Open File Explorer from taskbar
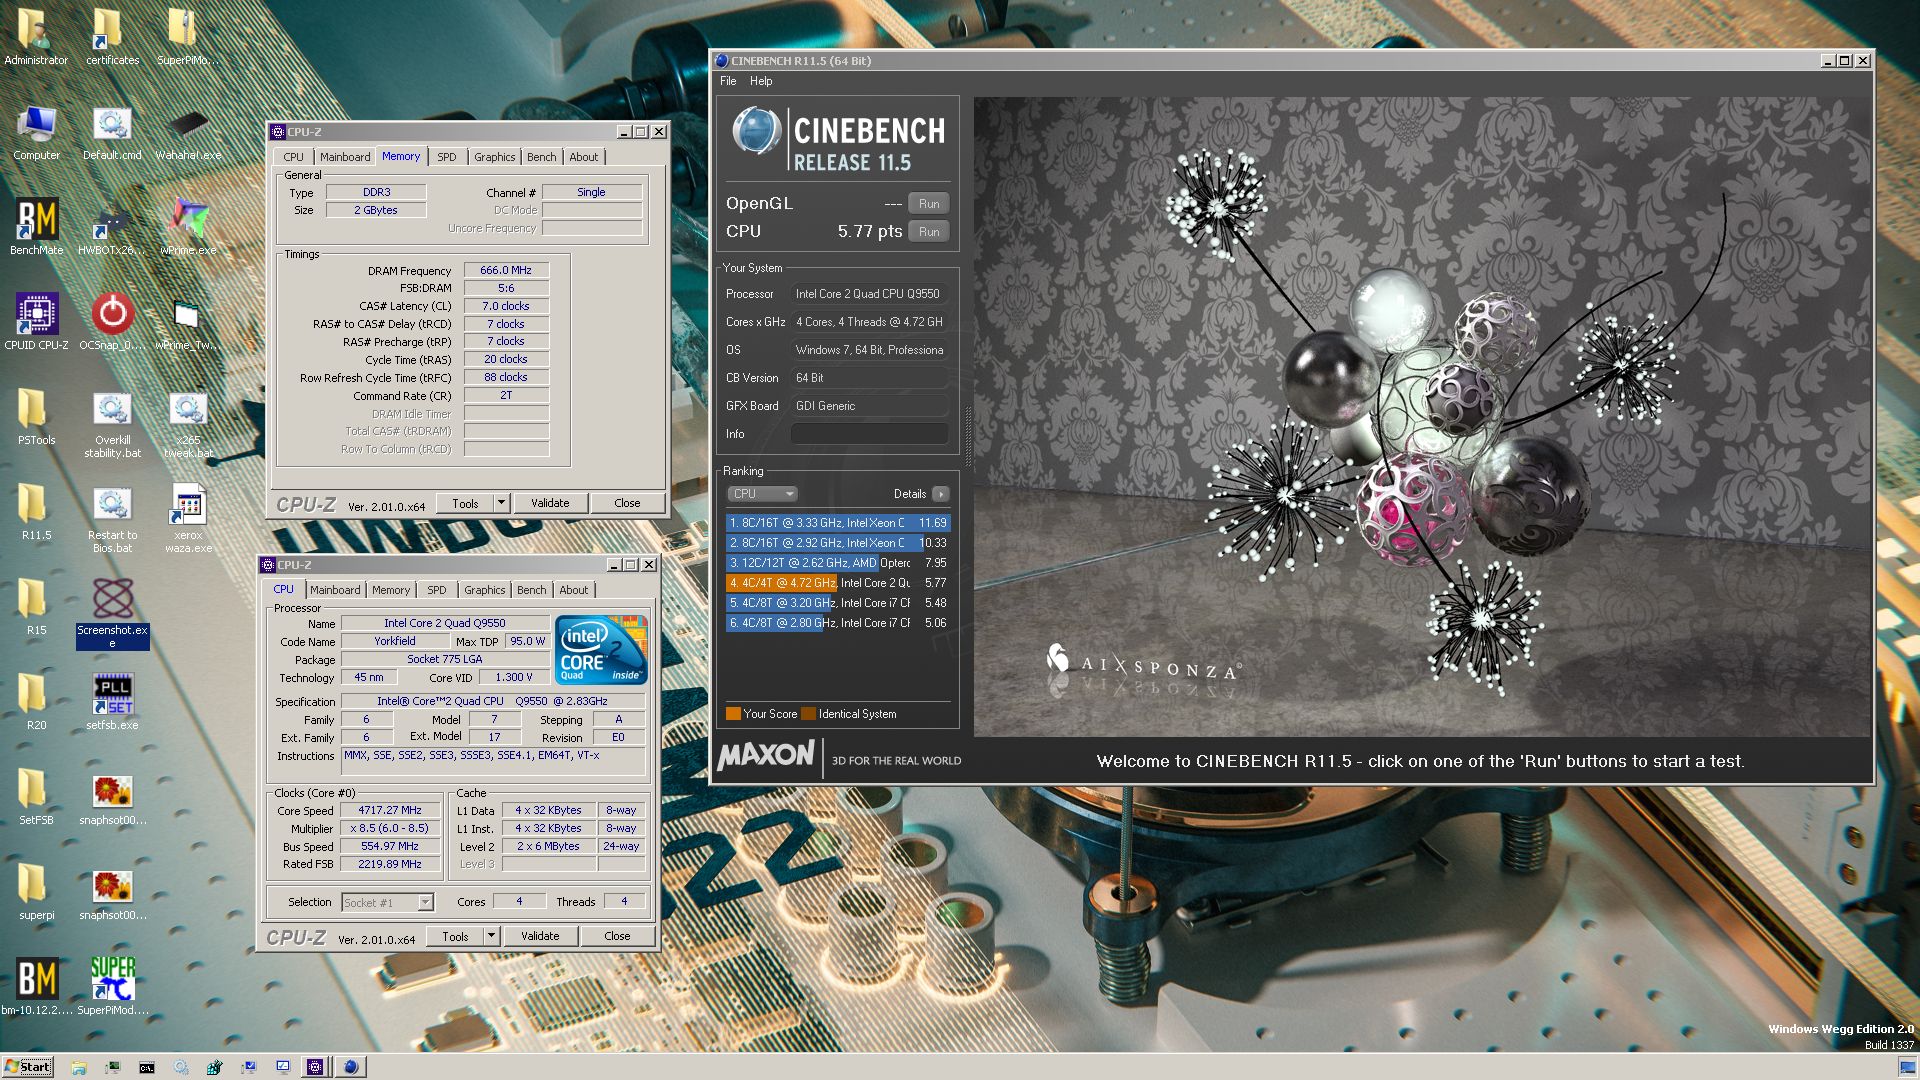This screenshot has height=1080, width=1920. coord(79,1067)
